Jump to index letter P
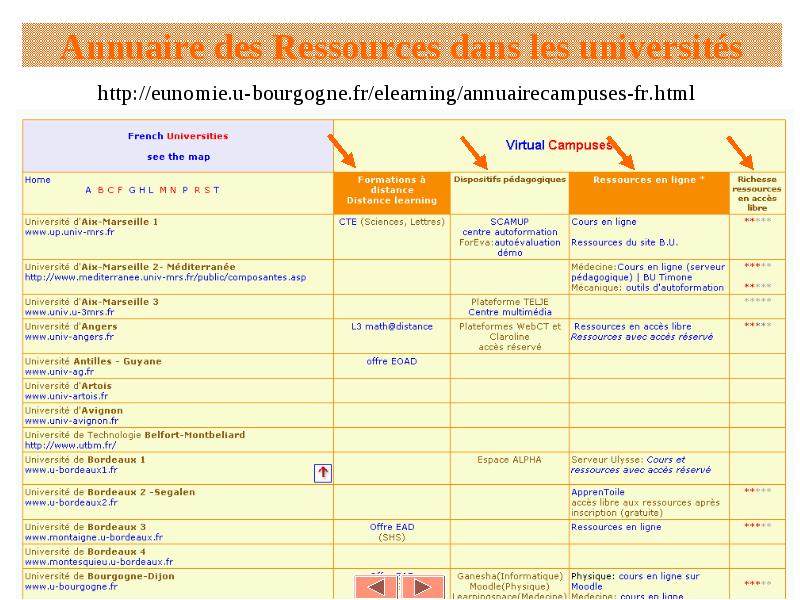Viewport: 800px width, 600px height. point(185,190)
